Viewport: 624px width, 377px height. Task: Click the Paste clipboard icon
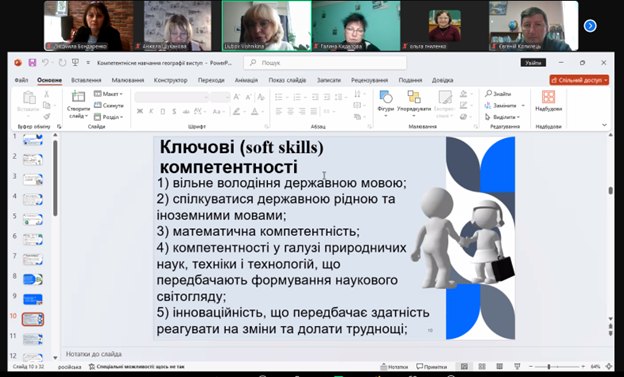click(x=29, y=98)
